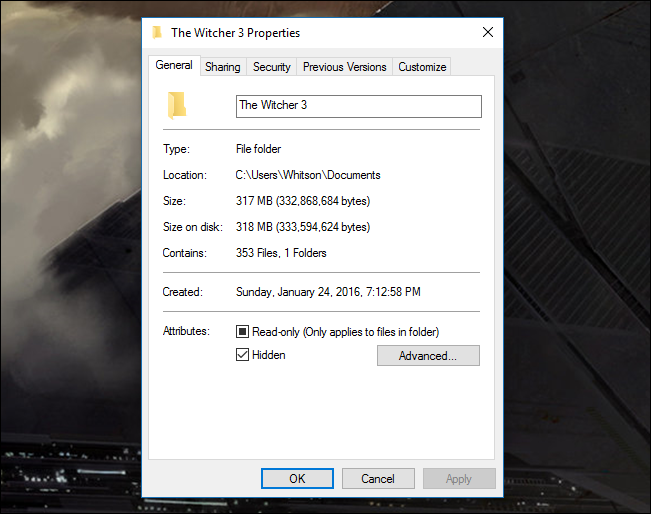The height and width of the screenshot is (514, 651).
Task: Switch to the Sharing tab
Action: pyautogui.click(x=223, y=67)
